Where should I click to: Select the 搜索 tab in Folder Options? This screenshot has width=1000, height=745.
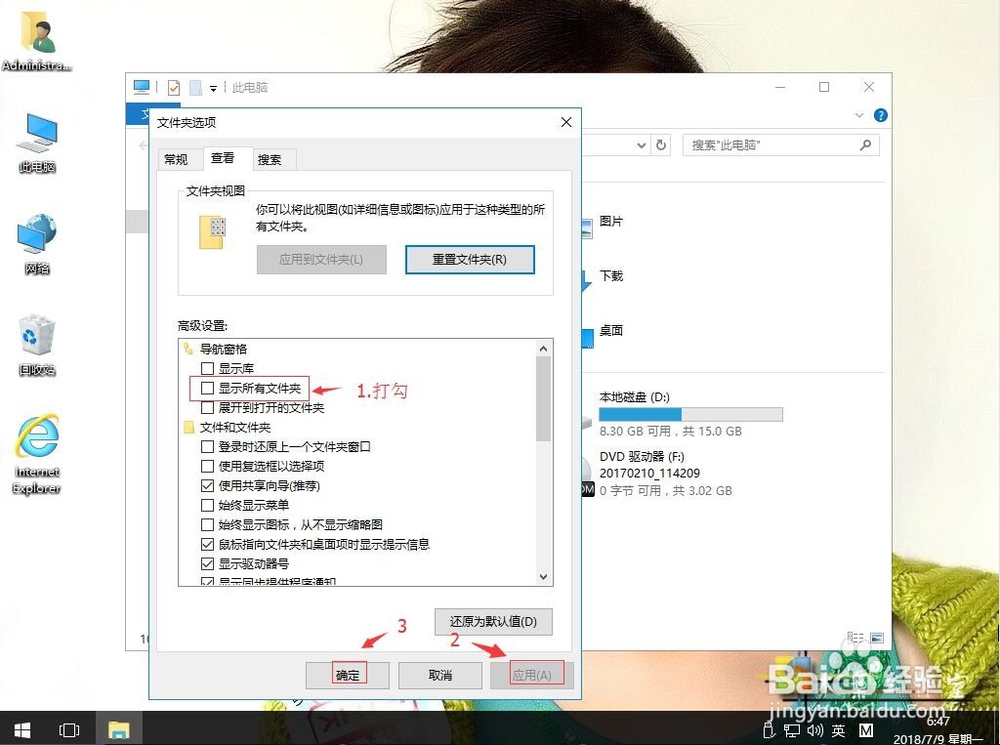pyautogui.click(x=271, y=158)
